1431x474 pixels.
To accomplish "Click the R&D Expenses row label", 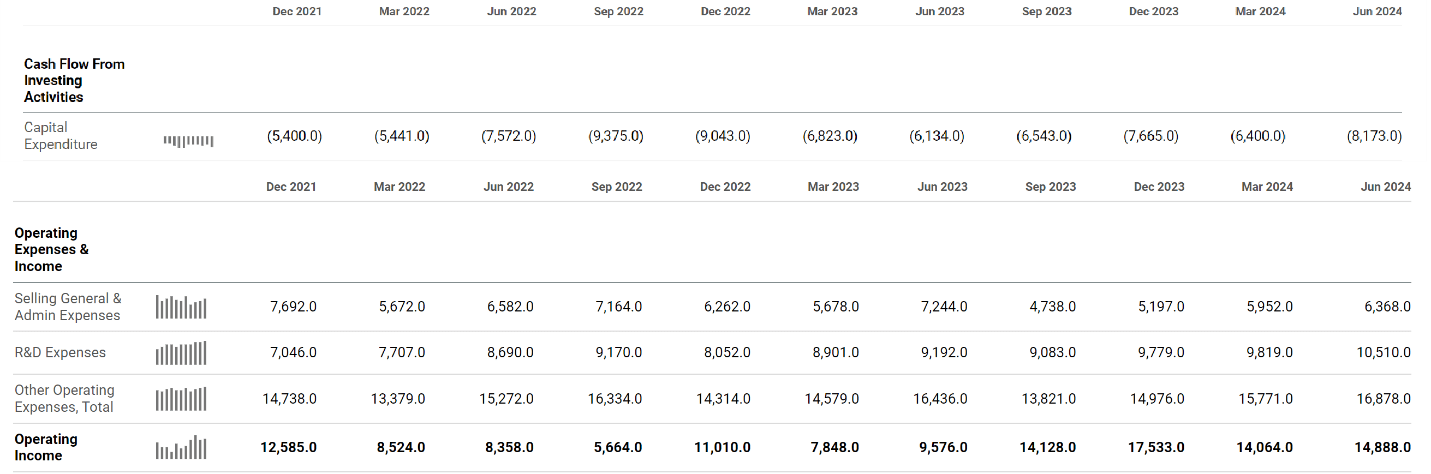I will click(60, 352).
